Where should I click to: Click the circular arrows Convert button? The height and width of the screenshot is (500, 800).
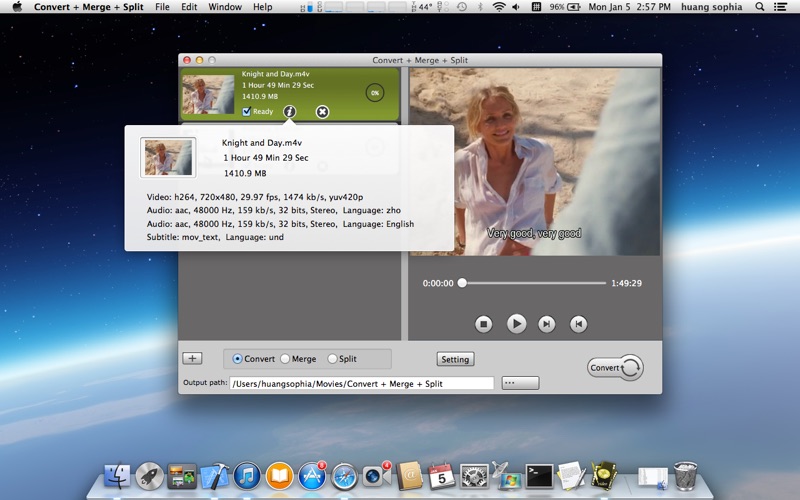point(615,367)
